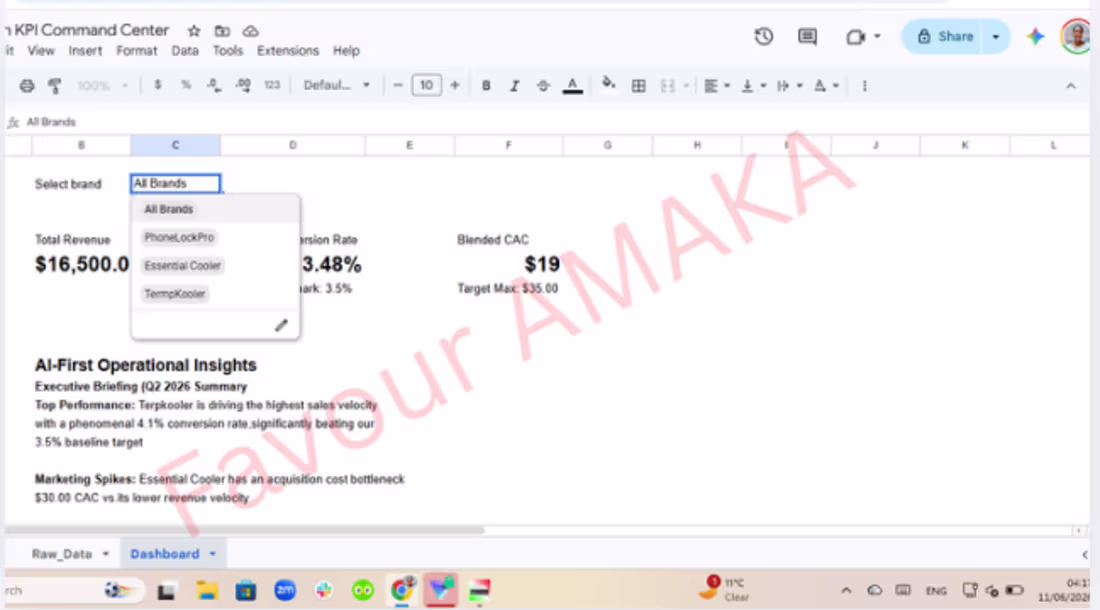This screenshot has width=1100, height=610.
Task: Click the horizontal scrollbar
Action: [x=244, y=530]
